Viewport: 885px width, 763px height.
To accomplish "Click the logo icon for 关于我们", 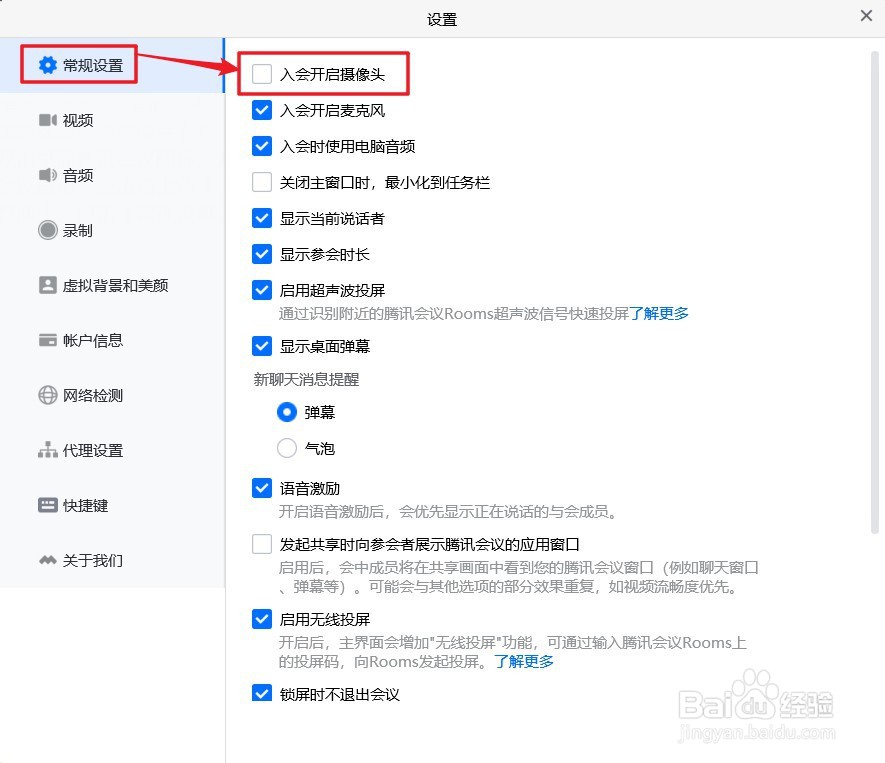I will click(48, 560).
